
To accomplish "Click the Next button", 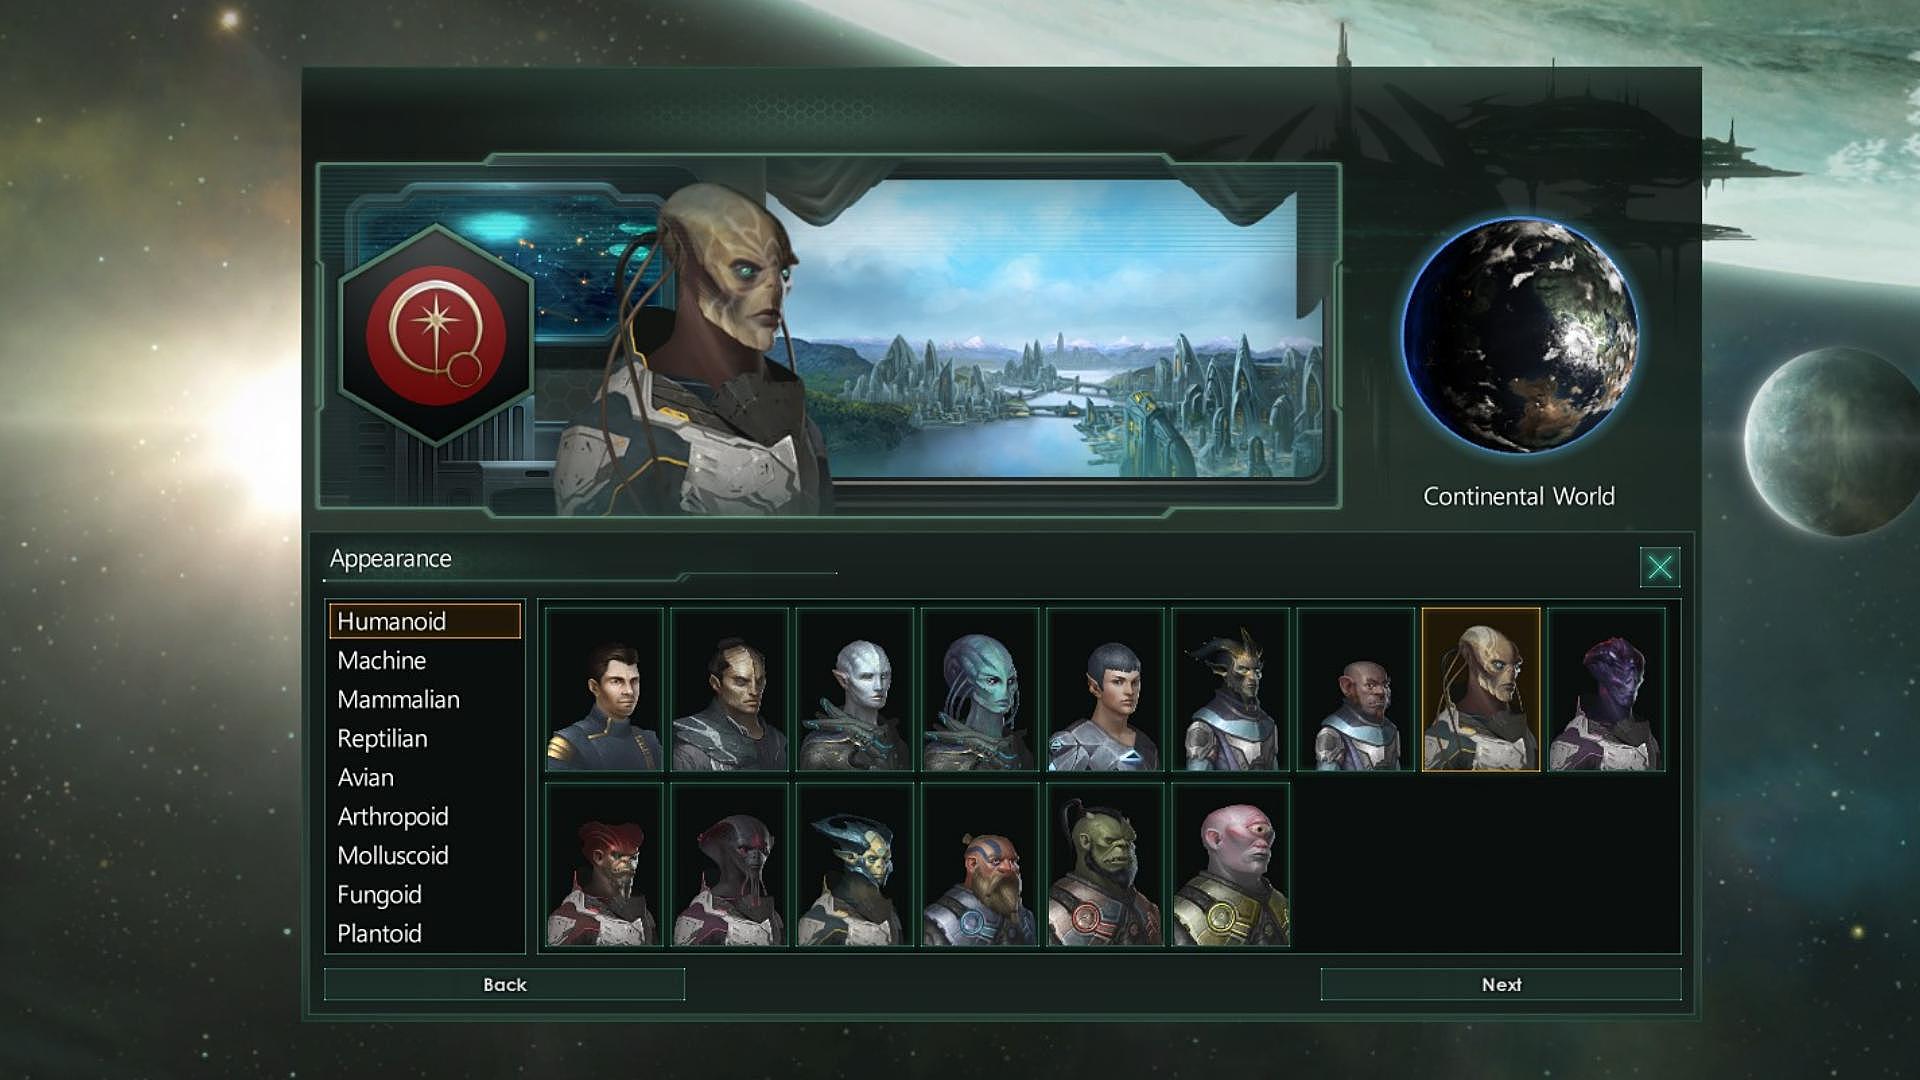I will (x=1501, y=984).
